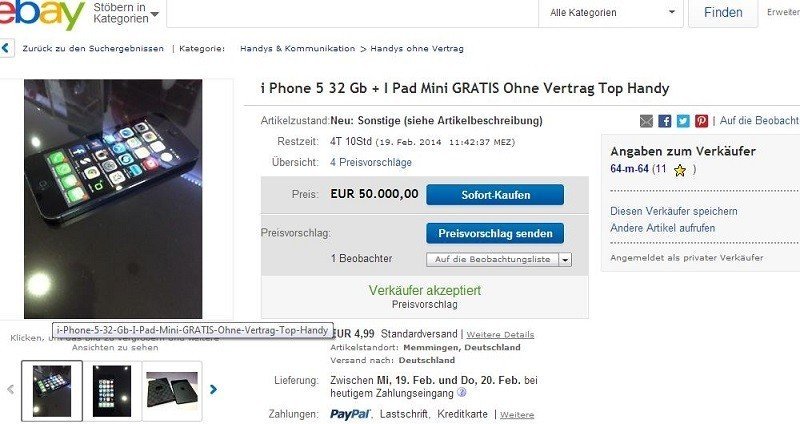Viewport: 800px width, 424px height.
Task: Open seller profile 64-m-64
Action: tap(629, 169)
